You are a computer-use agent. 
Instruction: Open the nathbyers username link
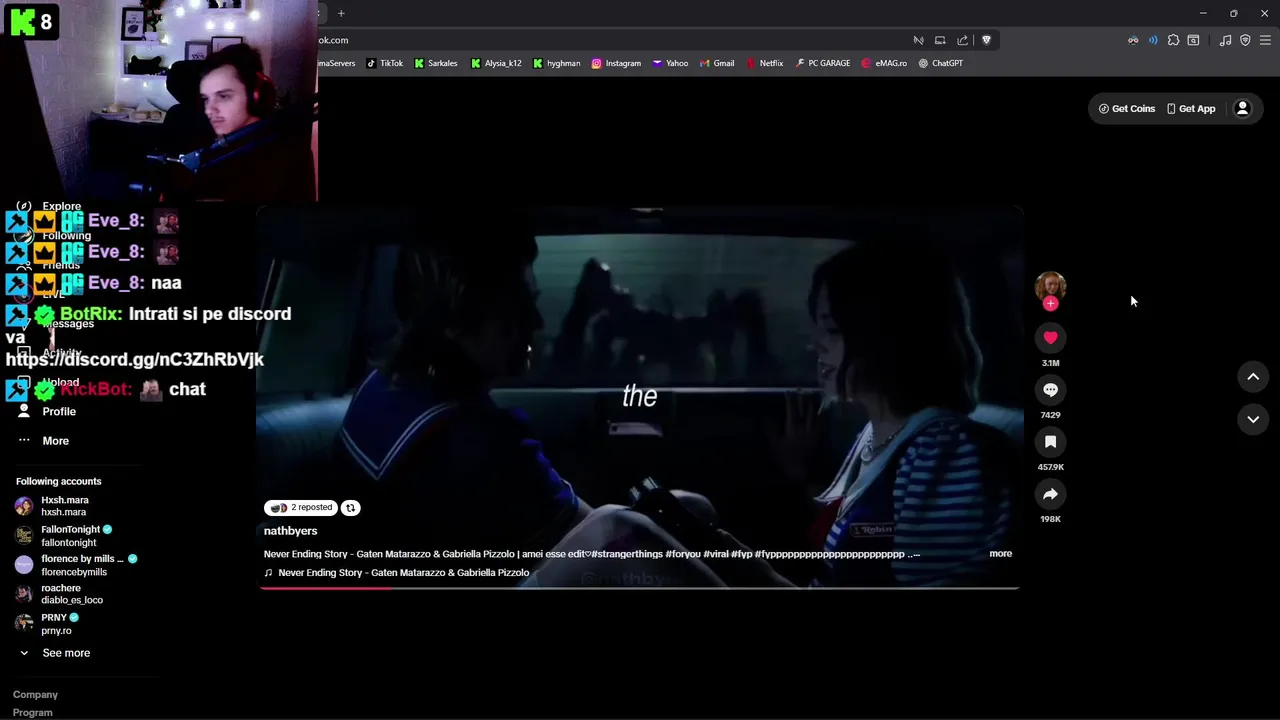pyautogui.click(x=290, y=531)
